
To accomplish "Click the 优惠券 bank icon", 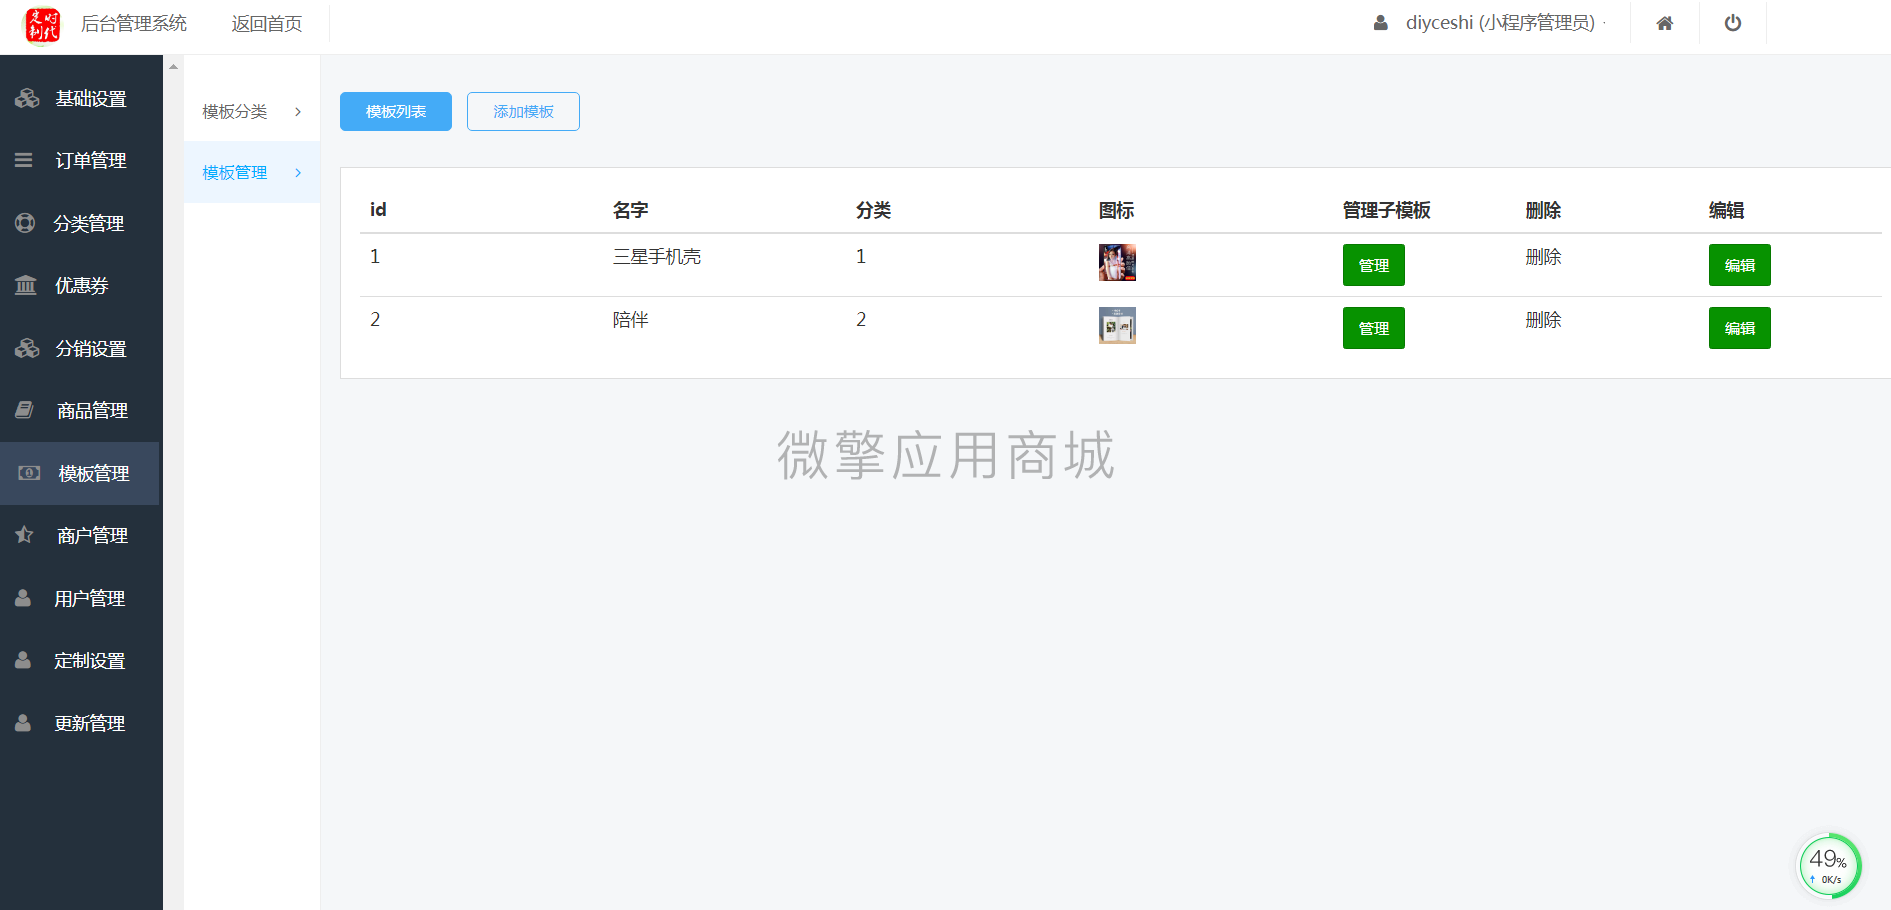I will coord(26,285).
